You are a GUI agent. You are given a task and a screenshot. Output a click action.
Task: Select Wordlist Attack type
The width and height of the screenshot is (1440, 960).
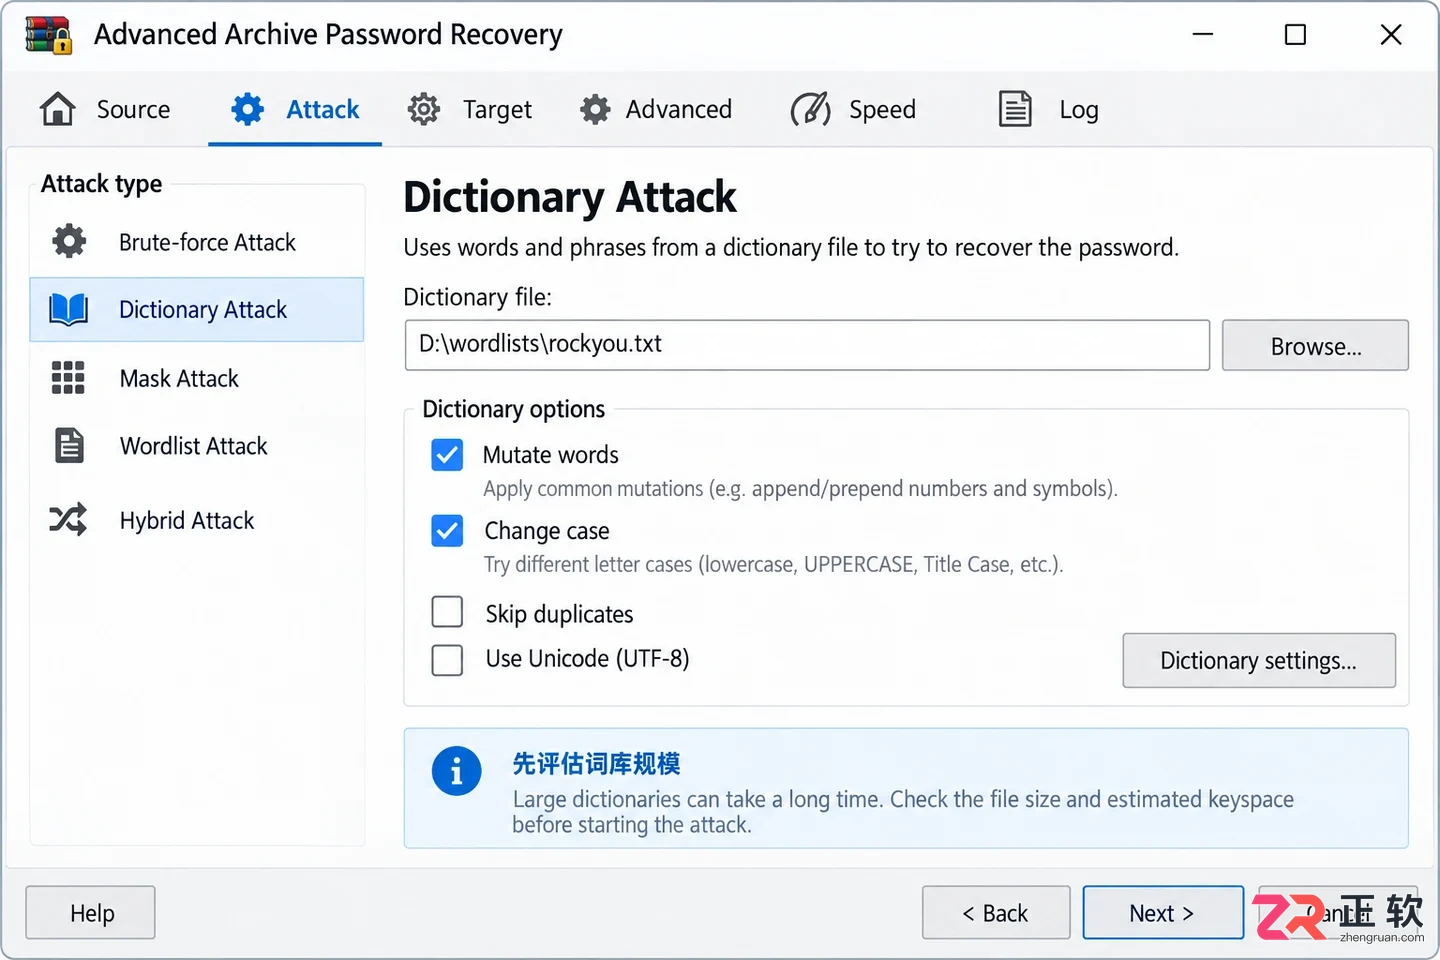coord(197,445)
